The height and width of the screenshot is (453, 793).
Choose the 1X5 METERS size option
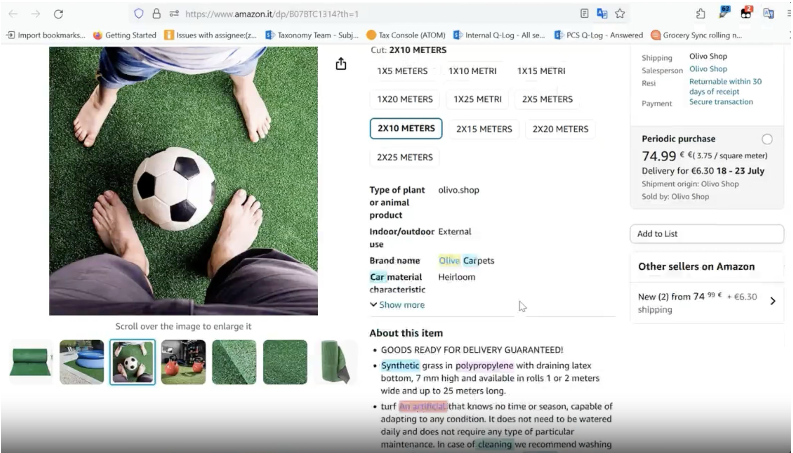point(402,71)
